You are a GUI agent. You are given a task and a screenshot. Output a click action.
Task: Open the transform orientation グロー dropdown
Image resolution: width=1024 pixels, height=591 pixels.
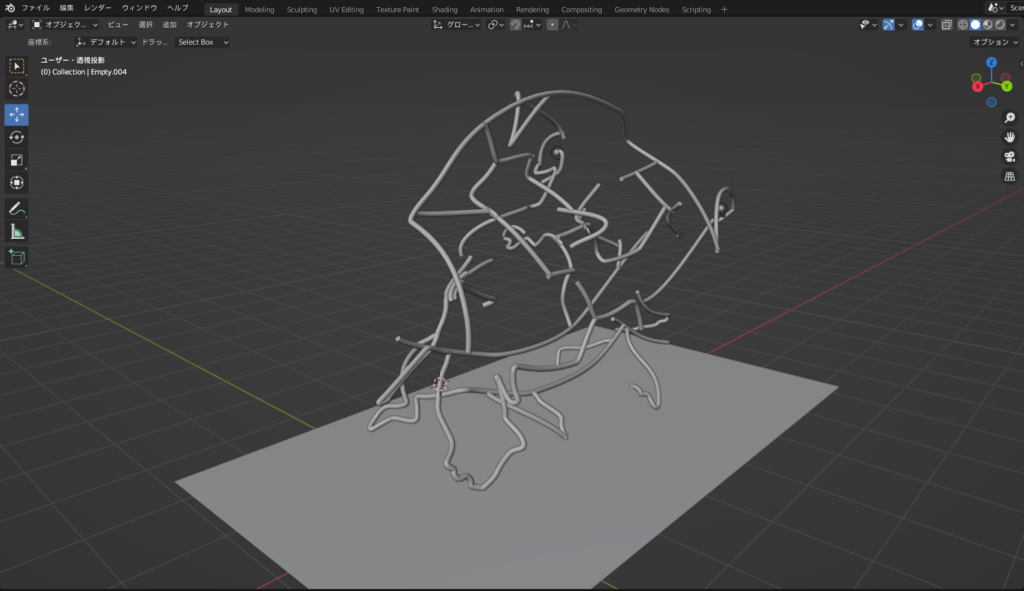456,25
